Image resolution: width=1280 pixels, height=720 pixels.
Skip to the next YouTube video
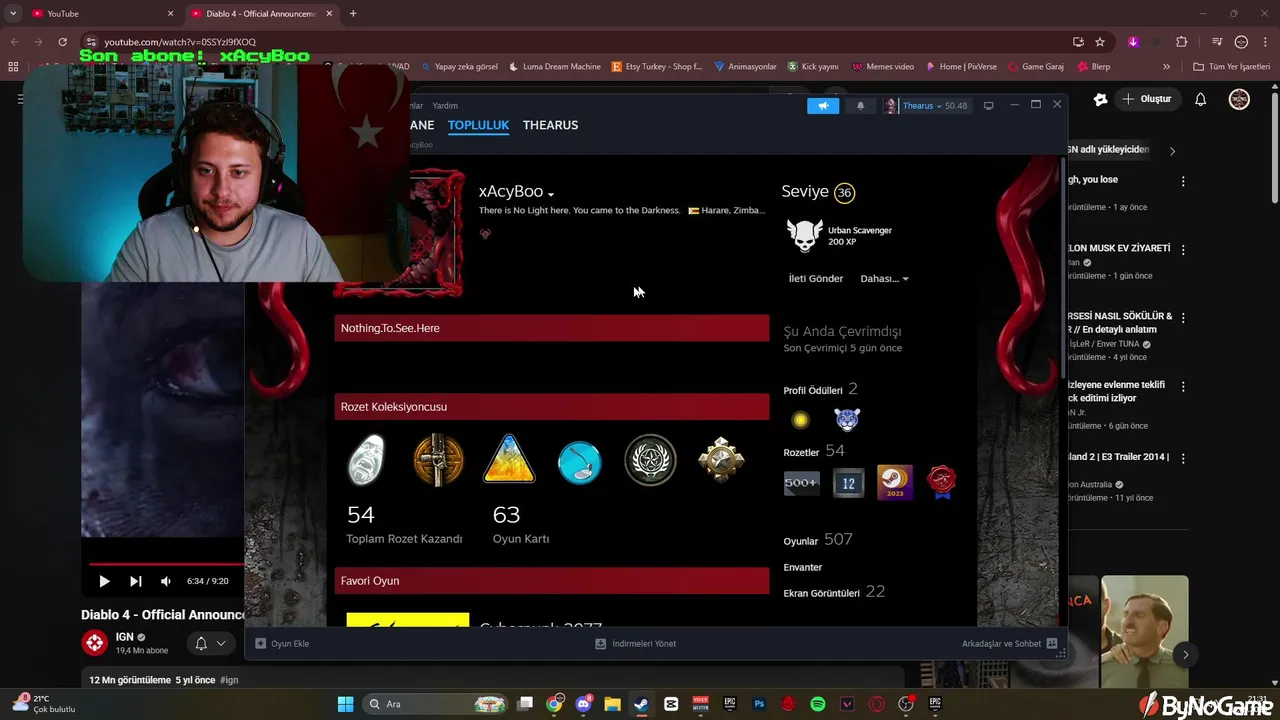136,581
